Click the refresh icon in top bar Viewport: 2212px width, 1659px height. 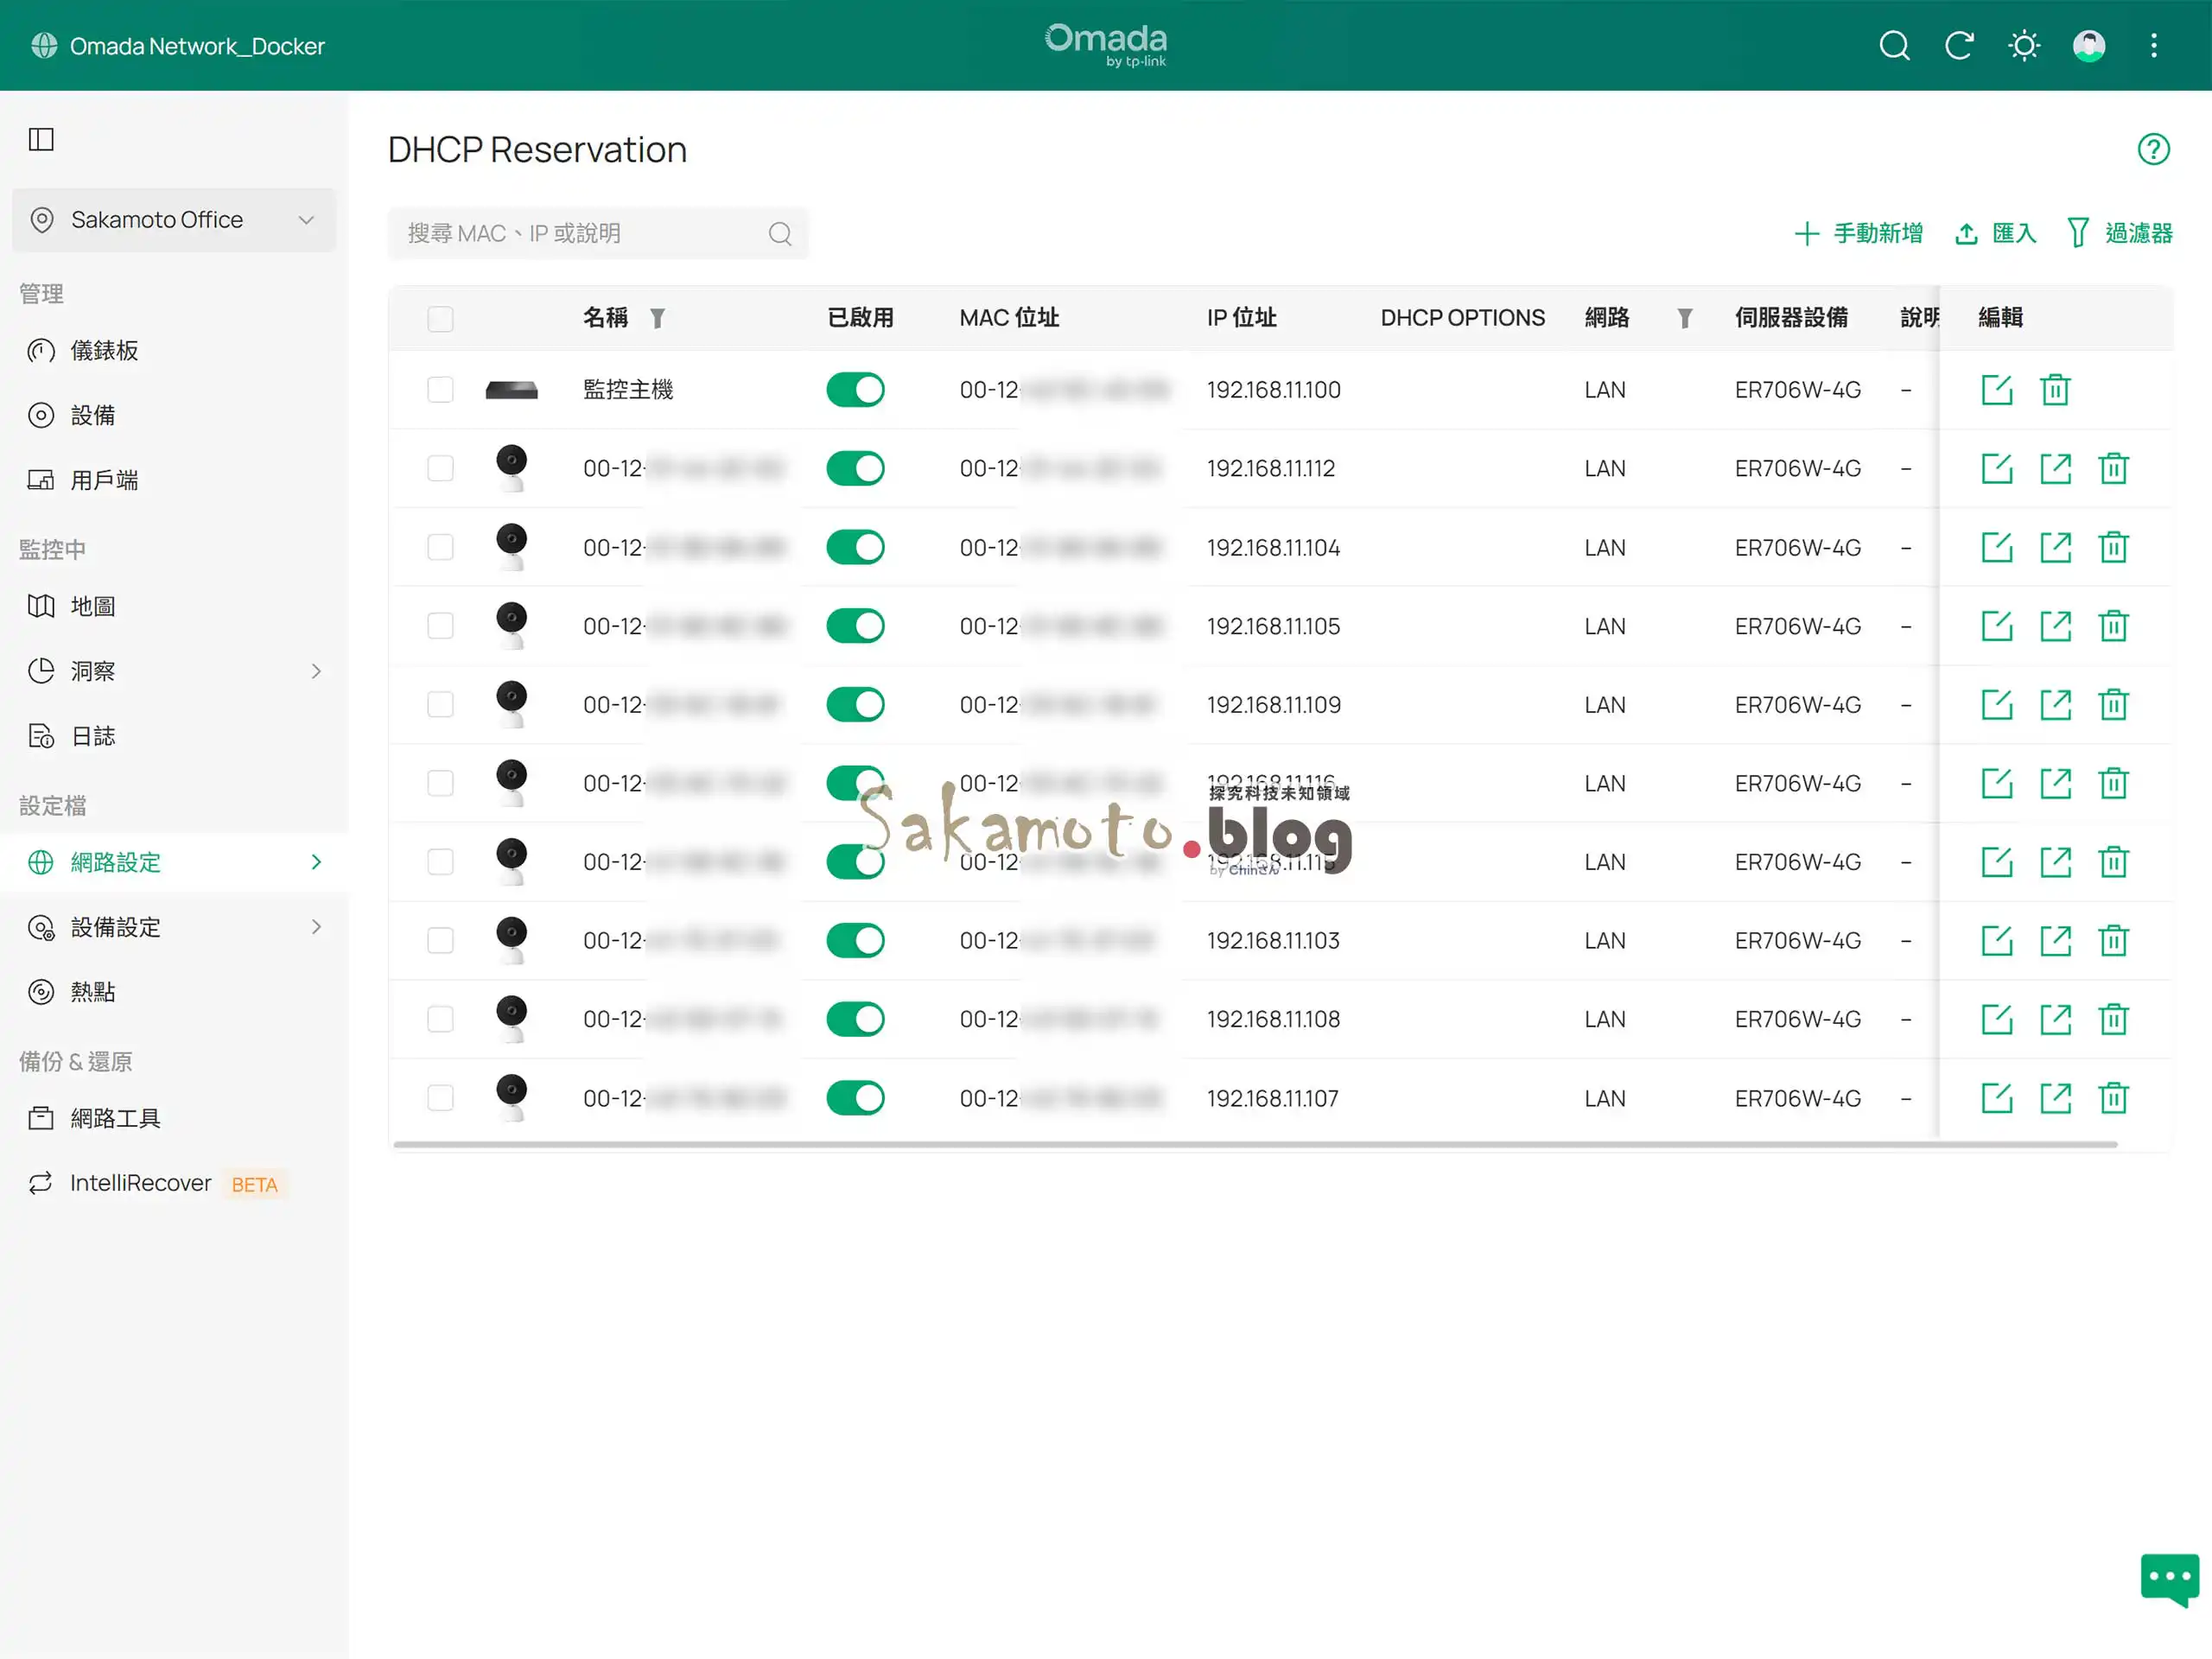coord(1958,46)
